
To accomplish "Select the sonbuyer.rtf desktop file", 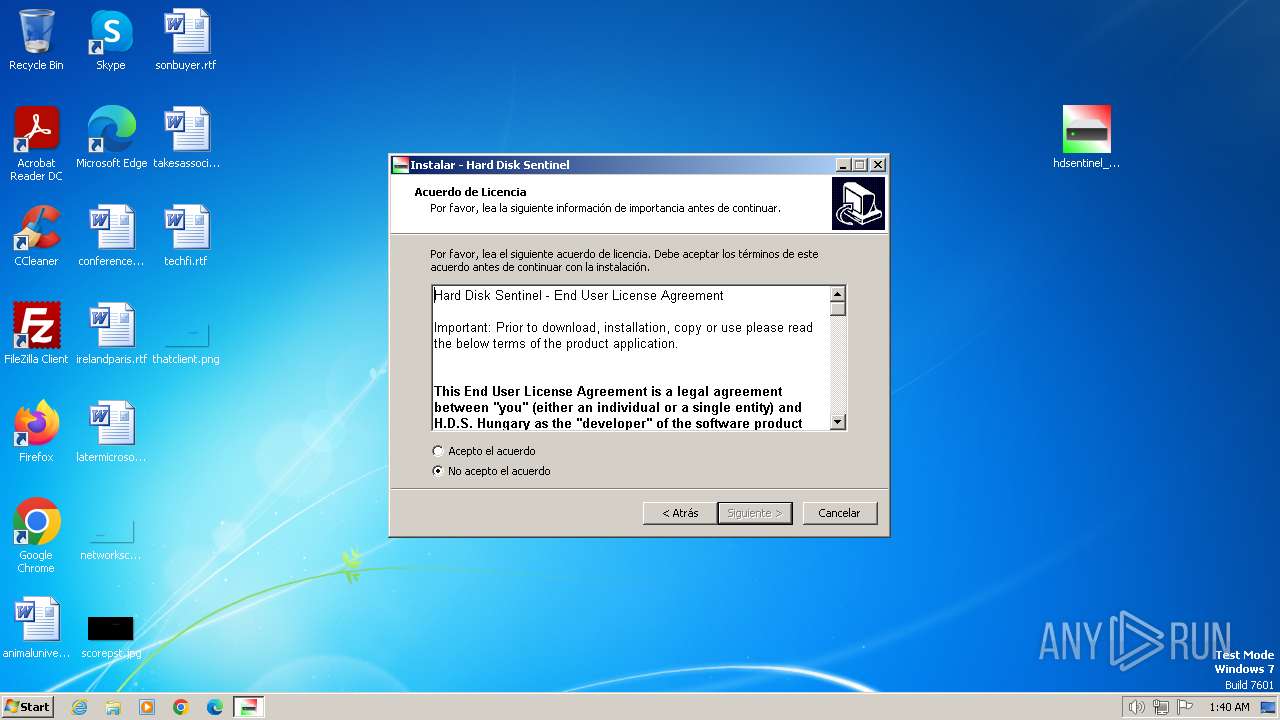I will pyautogui.click(x=186, y=40).
